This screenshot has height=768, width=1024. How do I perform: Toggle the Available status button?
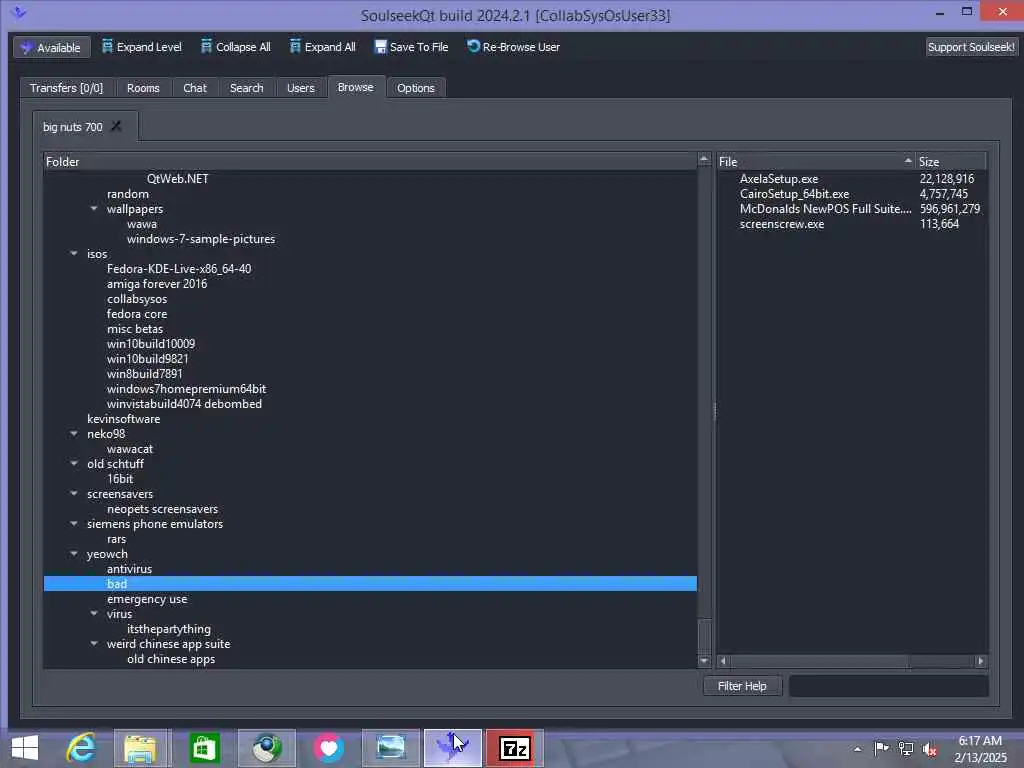pyautogui.click(x=52, y=48)
